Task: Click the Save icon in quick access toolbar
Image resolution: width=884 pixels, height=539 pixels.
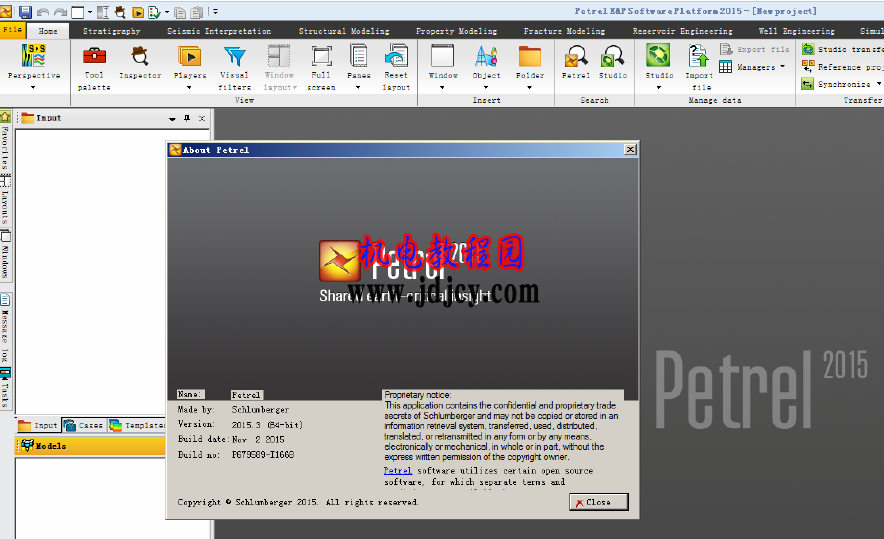Action: pyautogui.click(x=25, y=11)
